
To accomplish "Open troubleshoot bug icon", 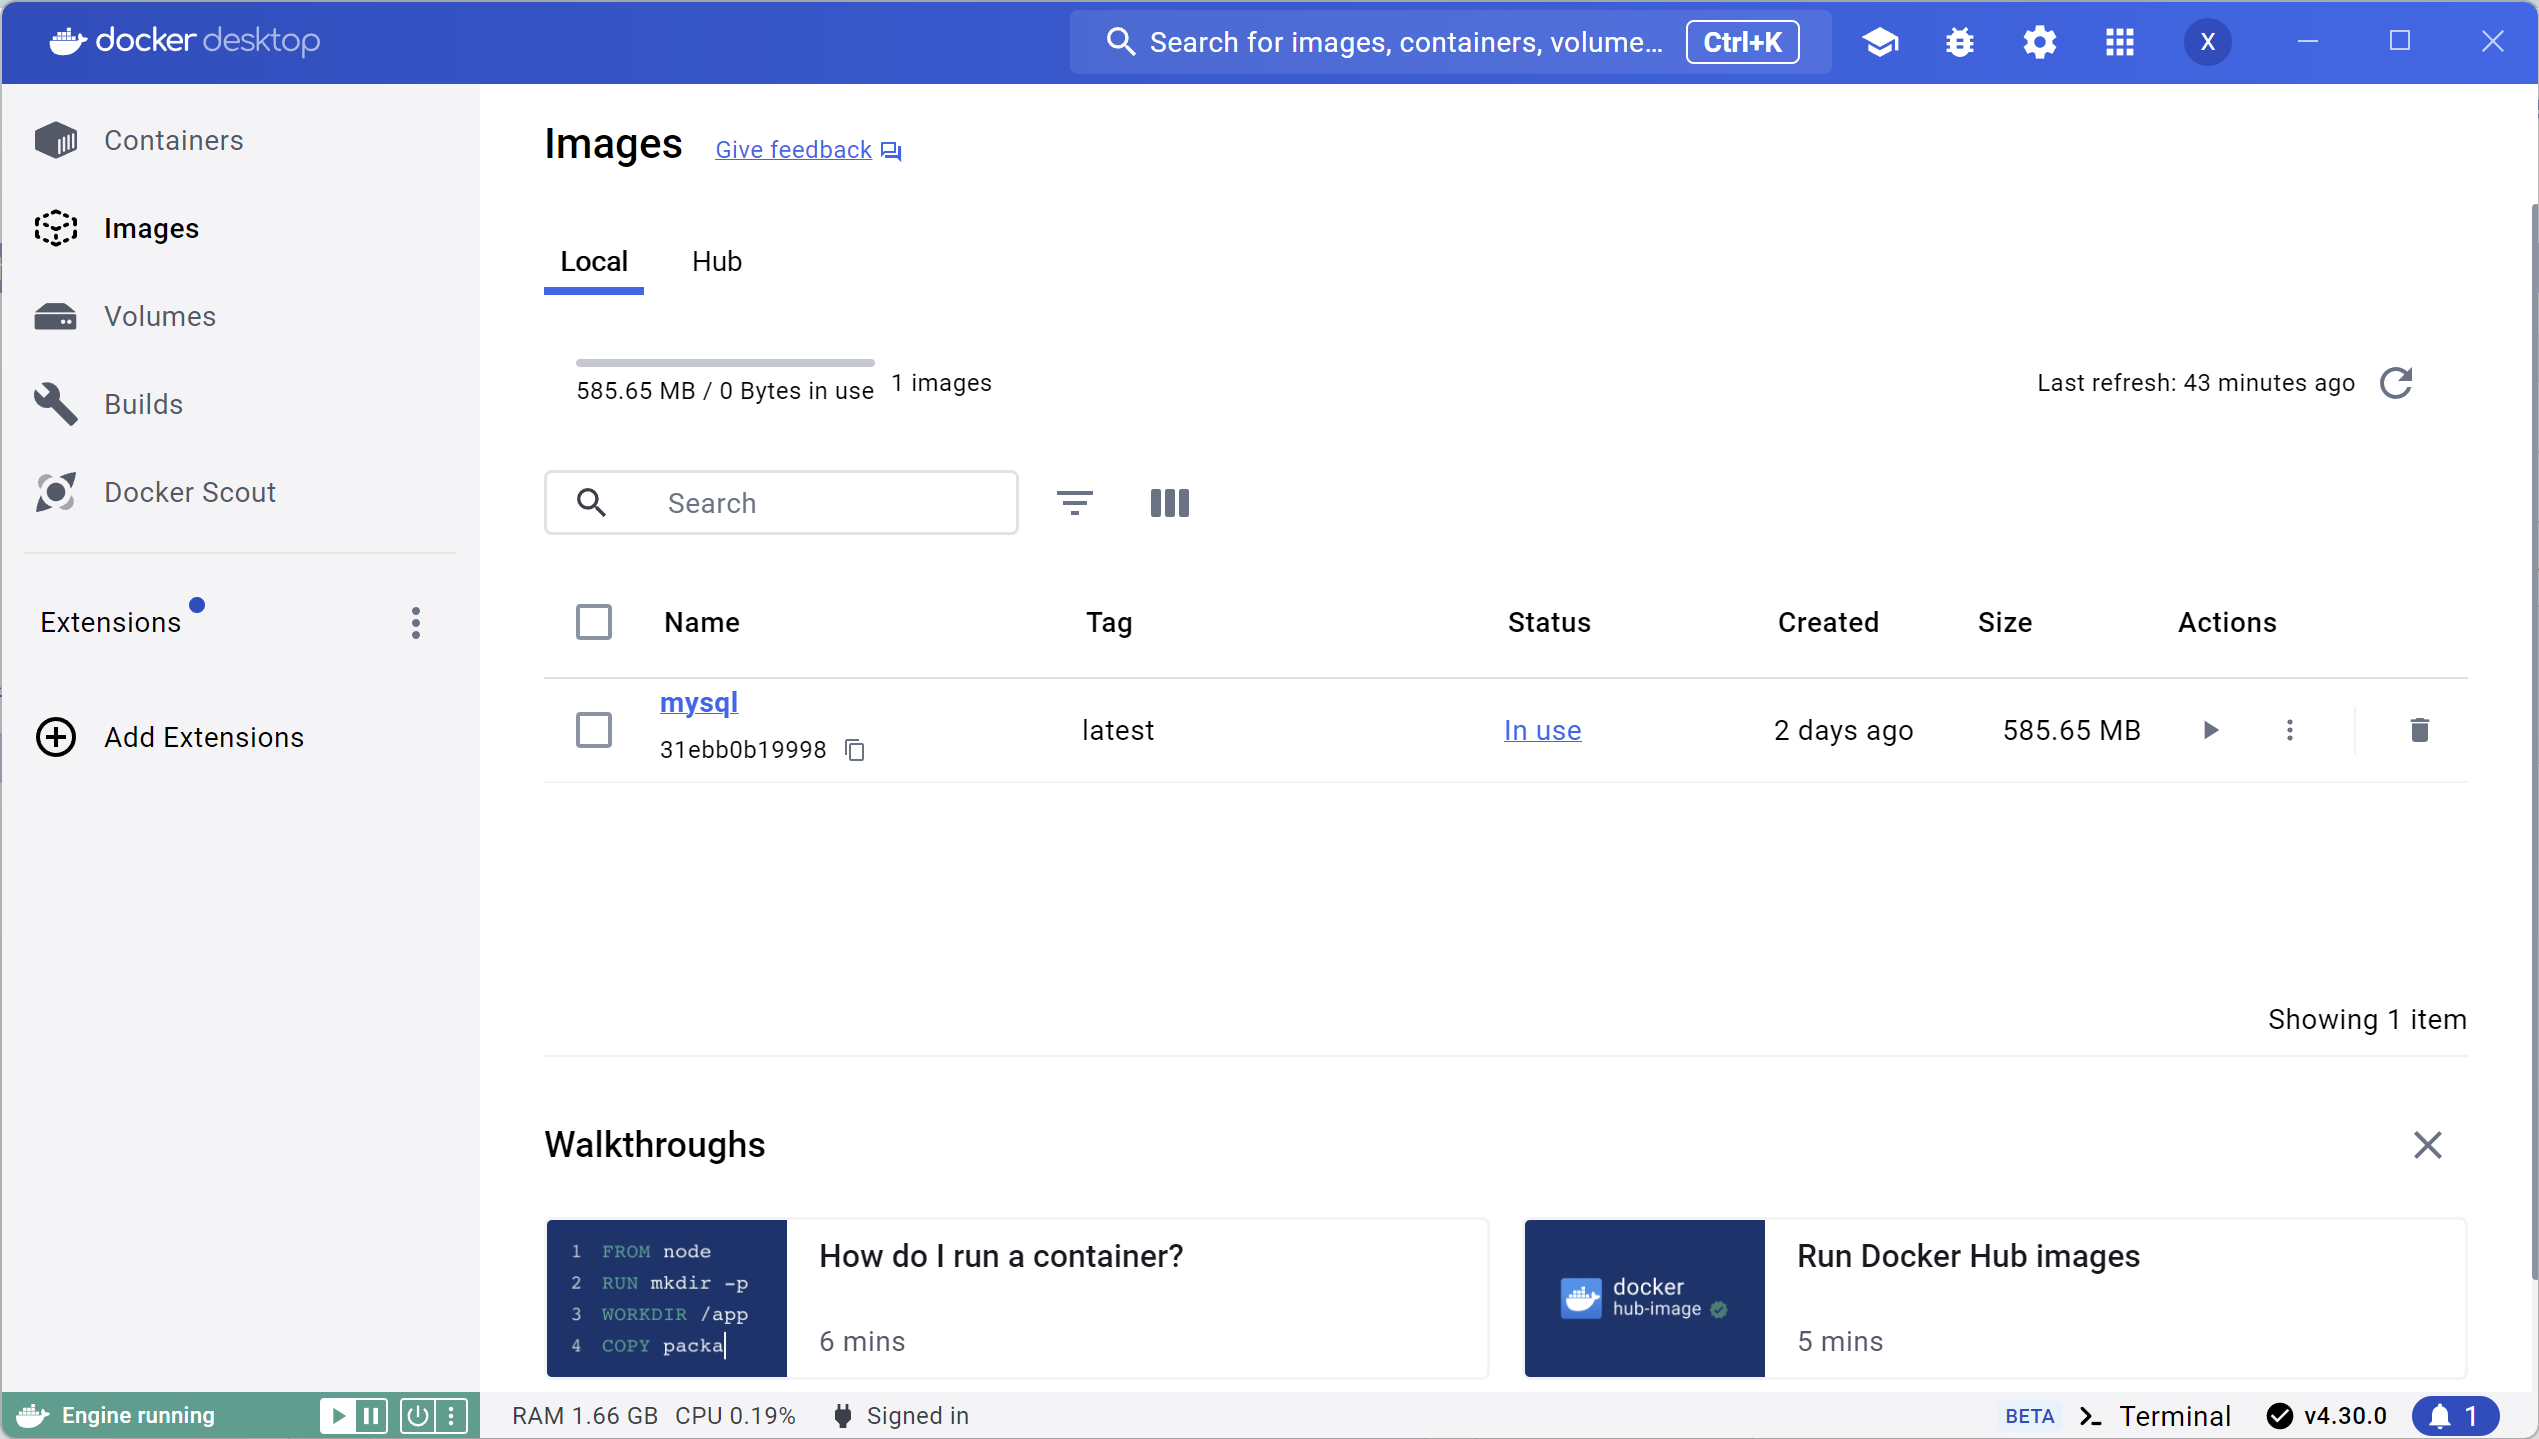I will (1960, 42).
